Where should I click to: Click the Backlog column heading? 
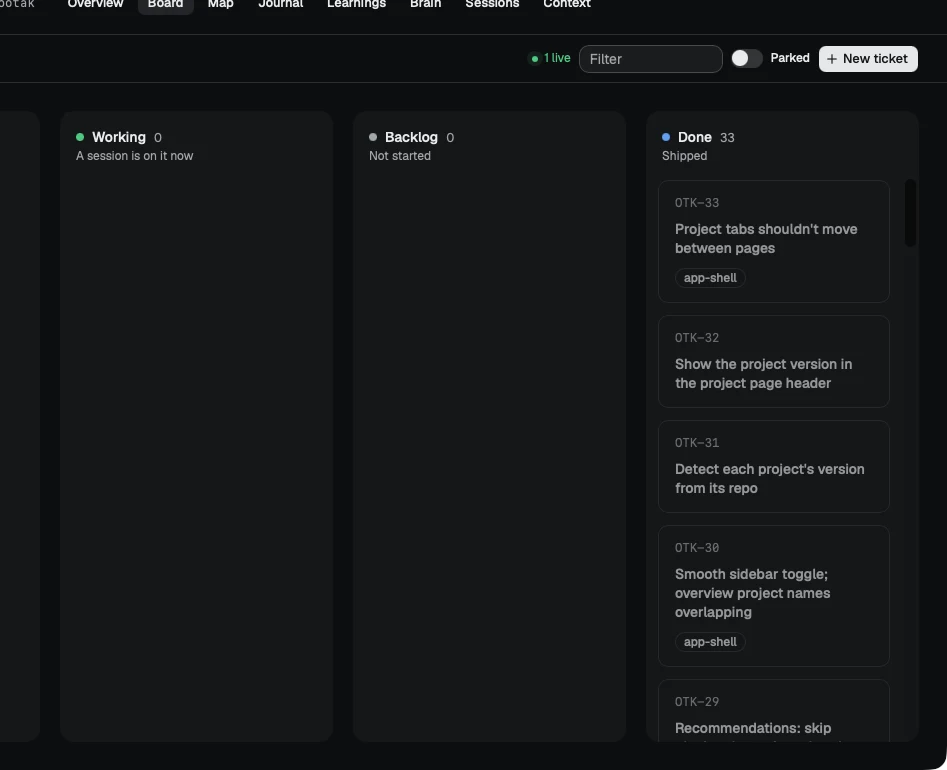(411, 137)
